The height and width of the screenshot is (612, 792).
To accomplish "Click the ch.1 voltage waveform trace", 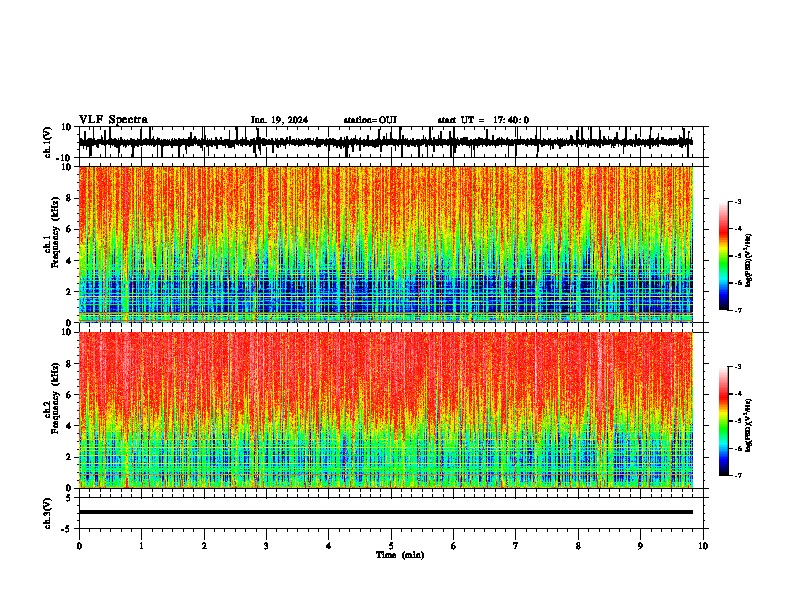I will point(386,142).
